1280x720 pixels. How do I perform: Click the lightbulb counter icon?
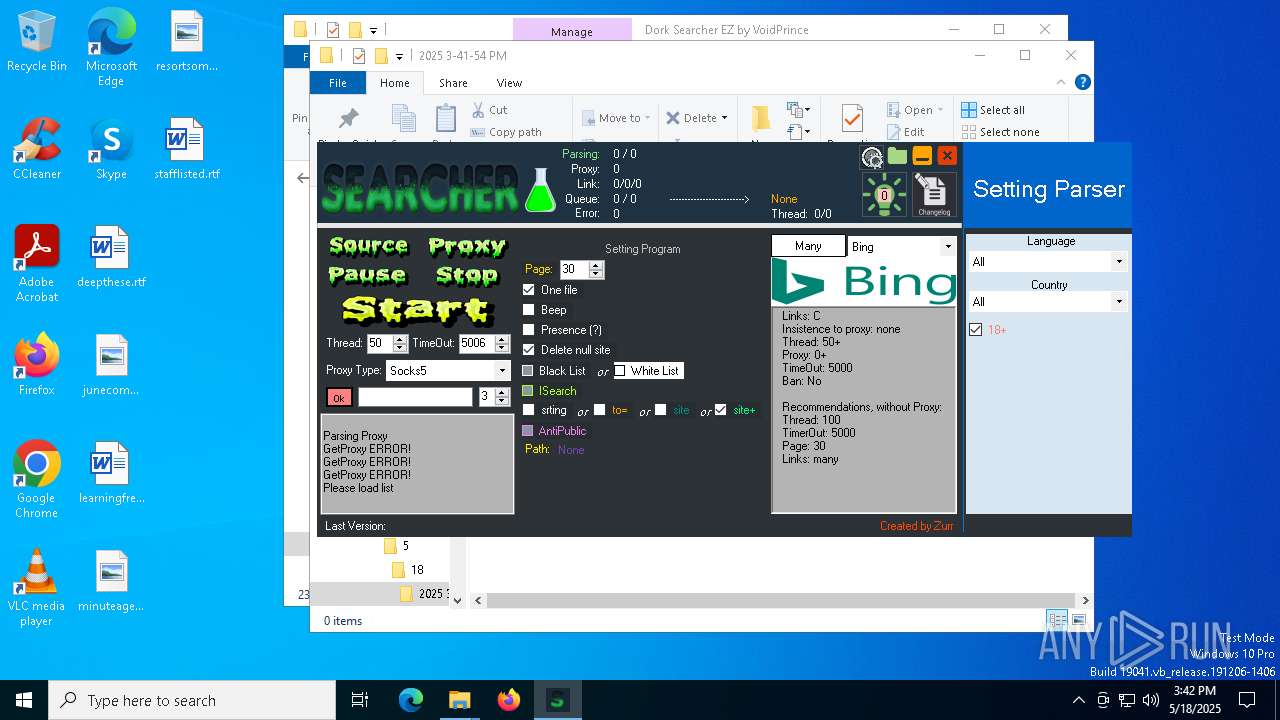tap(884, 195)
